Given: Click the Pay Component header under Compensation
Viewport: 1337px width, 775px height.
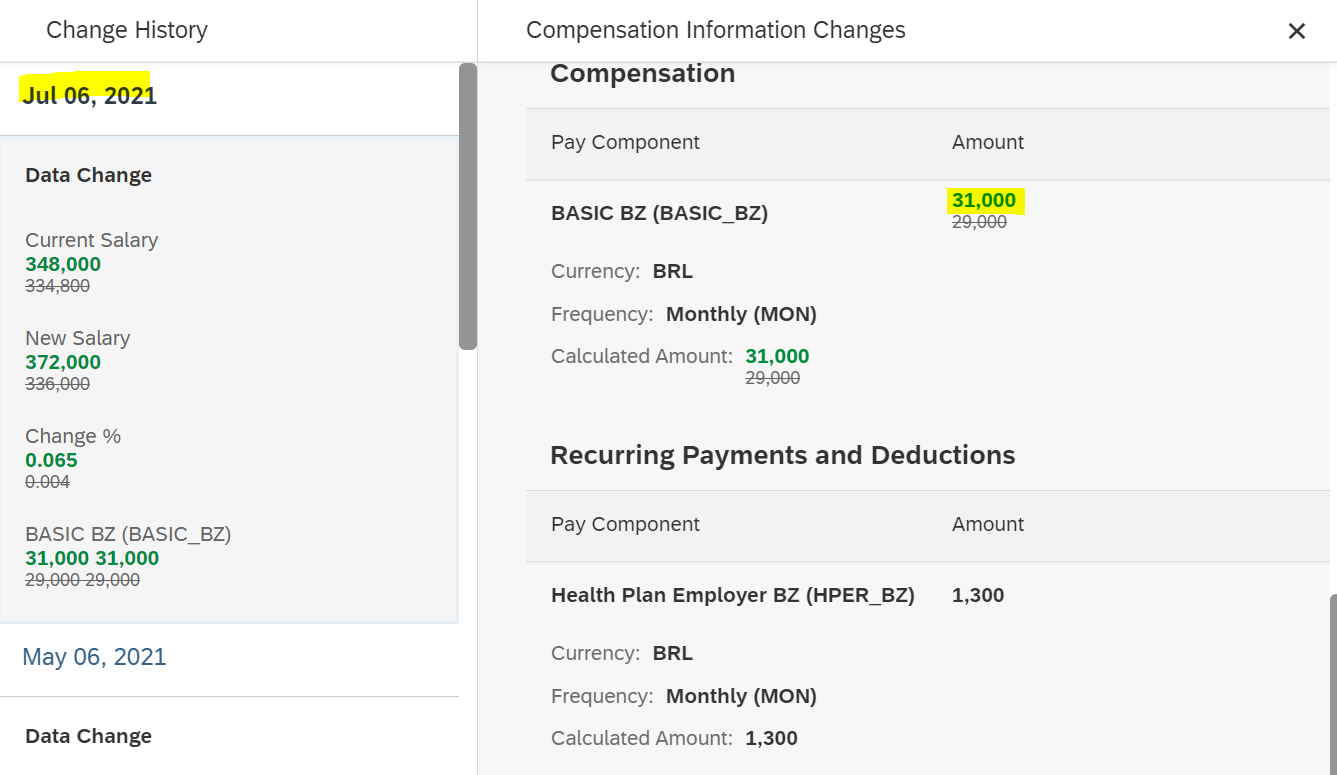Looking at the screenshot, I should tap(625, 143).
